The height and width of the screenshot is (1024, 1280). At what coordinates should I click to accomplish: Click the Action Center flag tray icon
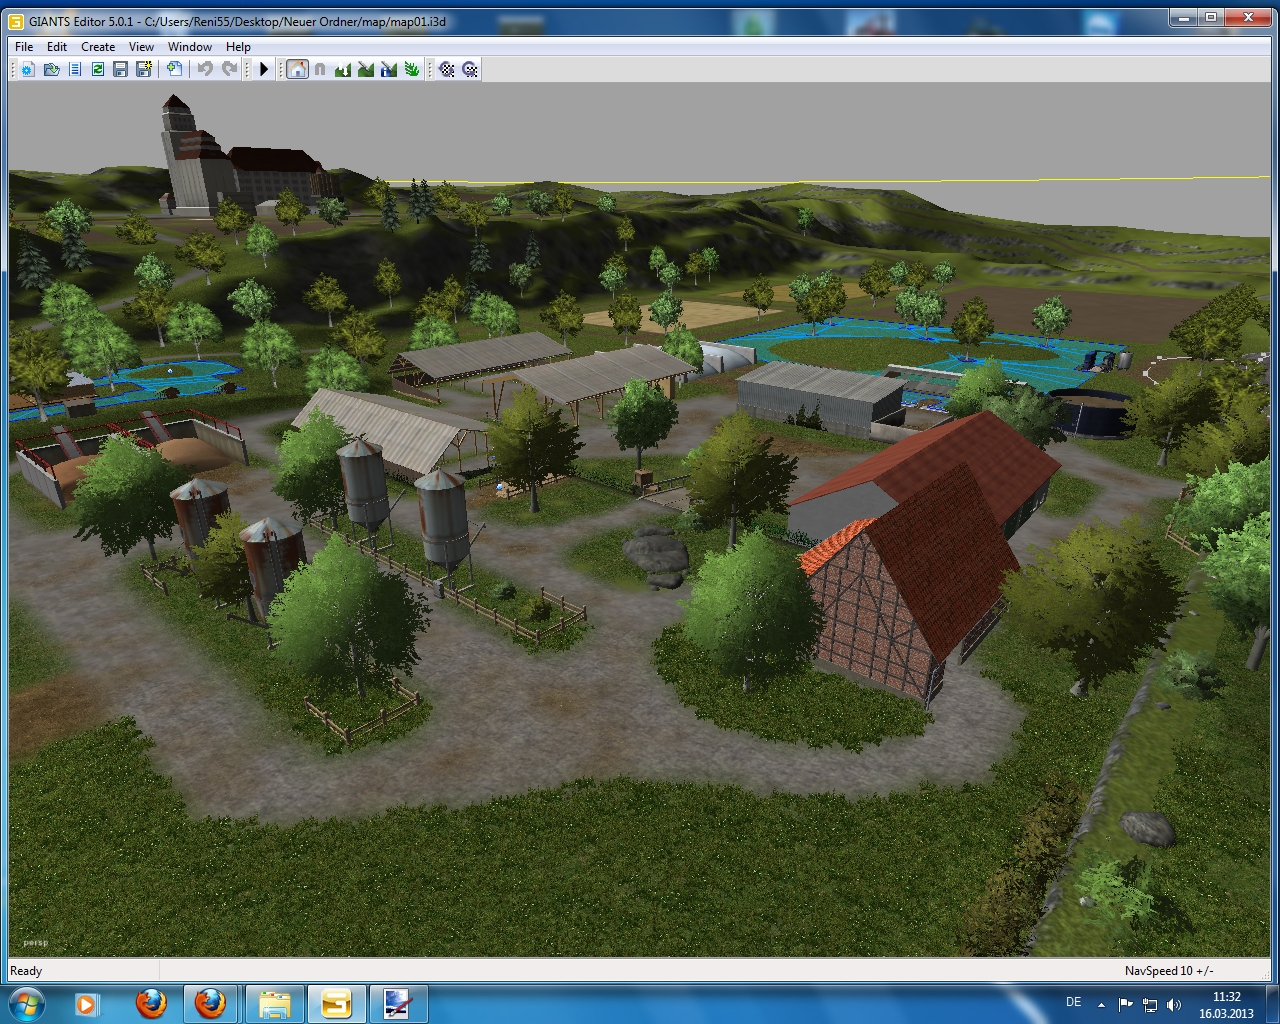click(x=1126, y=1004)
